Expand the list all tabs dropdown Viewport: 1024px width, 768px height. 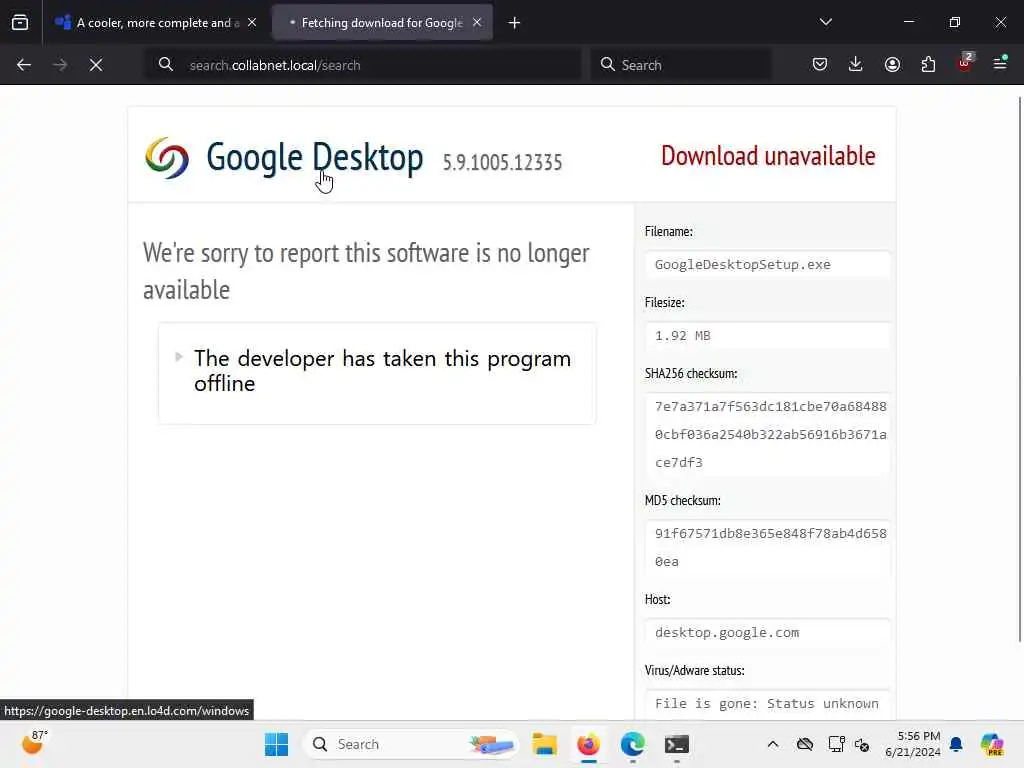[825, 22]
